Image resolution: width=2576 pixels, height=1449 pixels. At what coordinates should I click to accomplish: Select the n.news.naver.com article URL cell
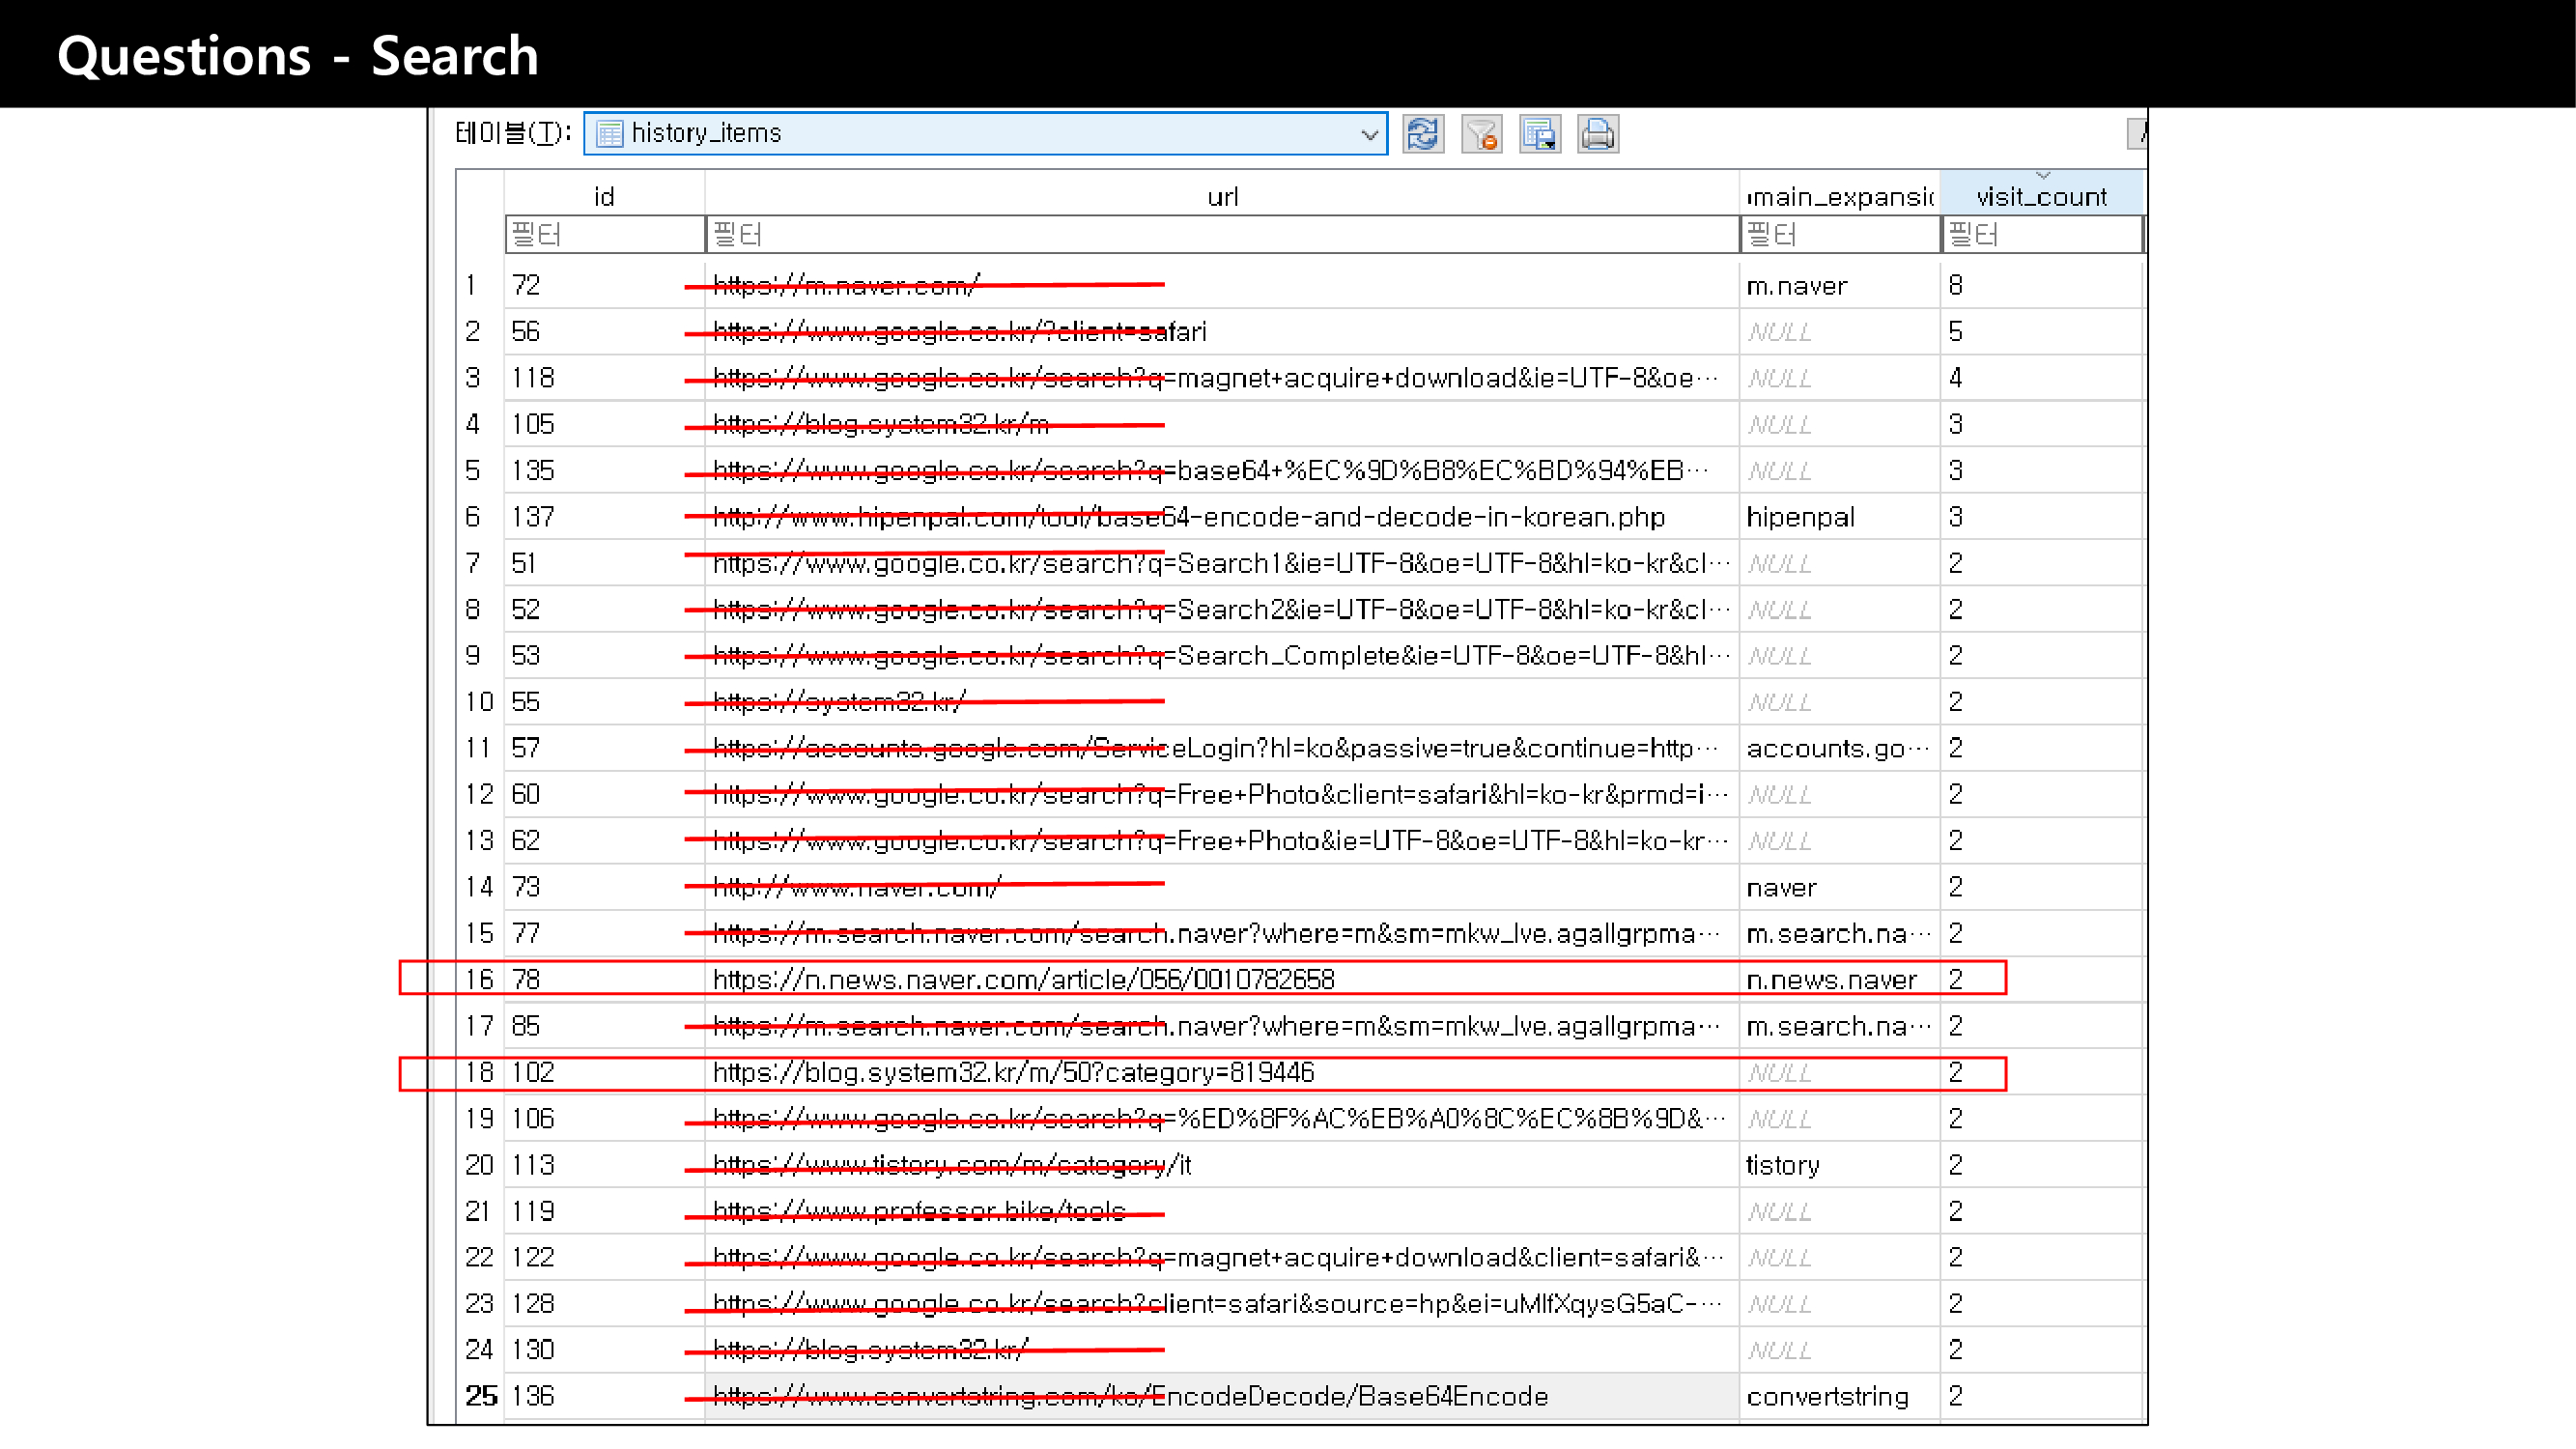tap(1022, 979)
